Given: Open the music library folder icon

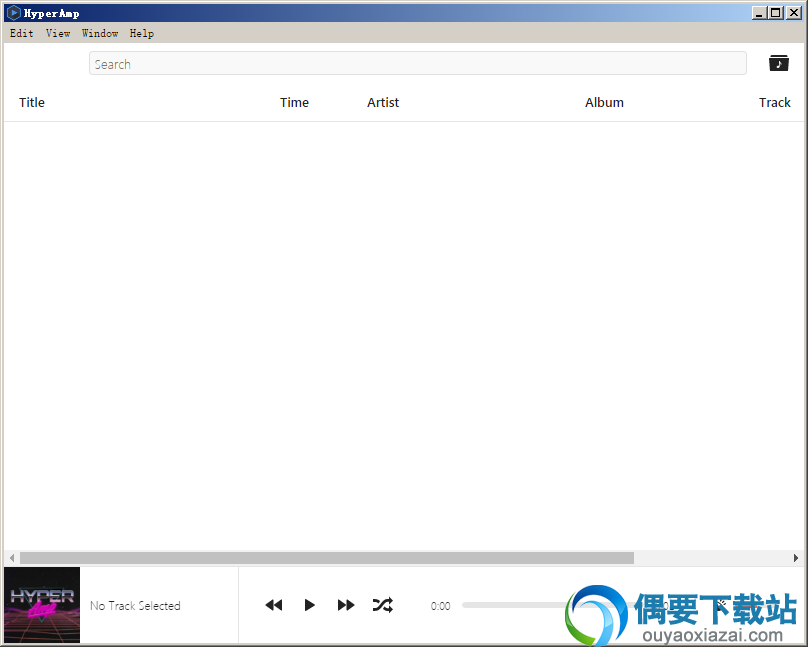Looking at the screenshot, I should click(x=779, y=63).
